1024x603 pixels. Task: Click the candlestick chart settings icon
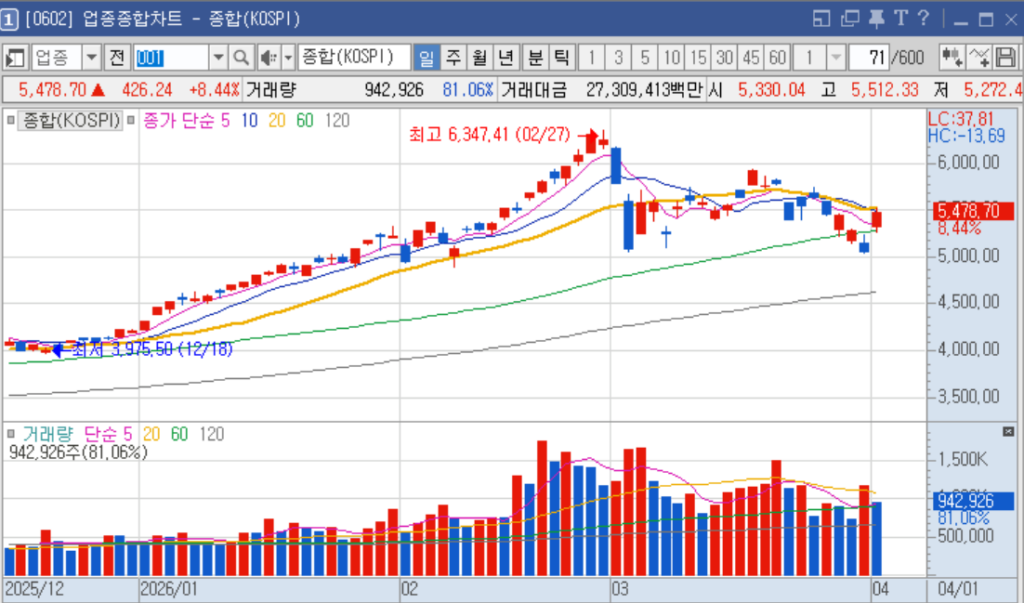(x=952, y=57)
